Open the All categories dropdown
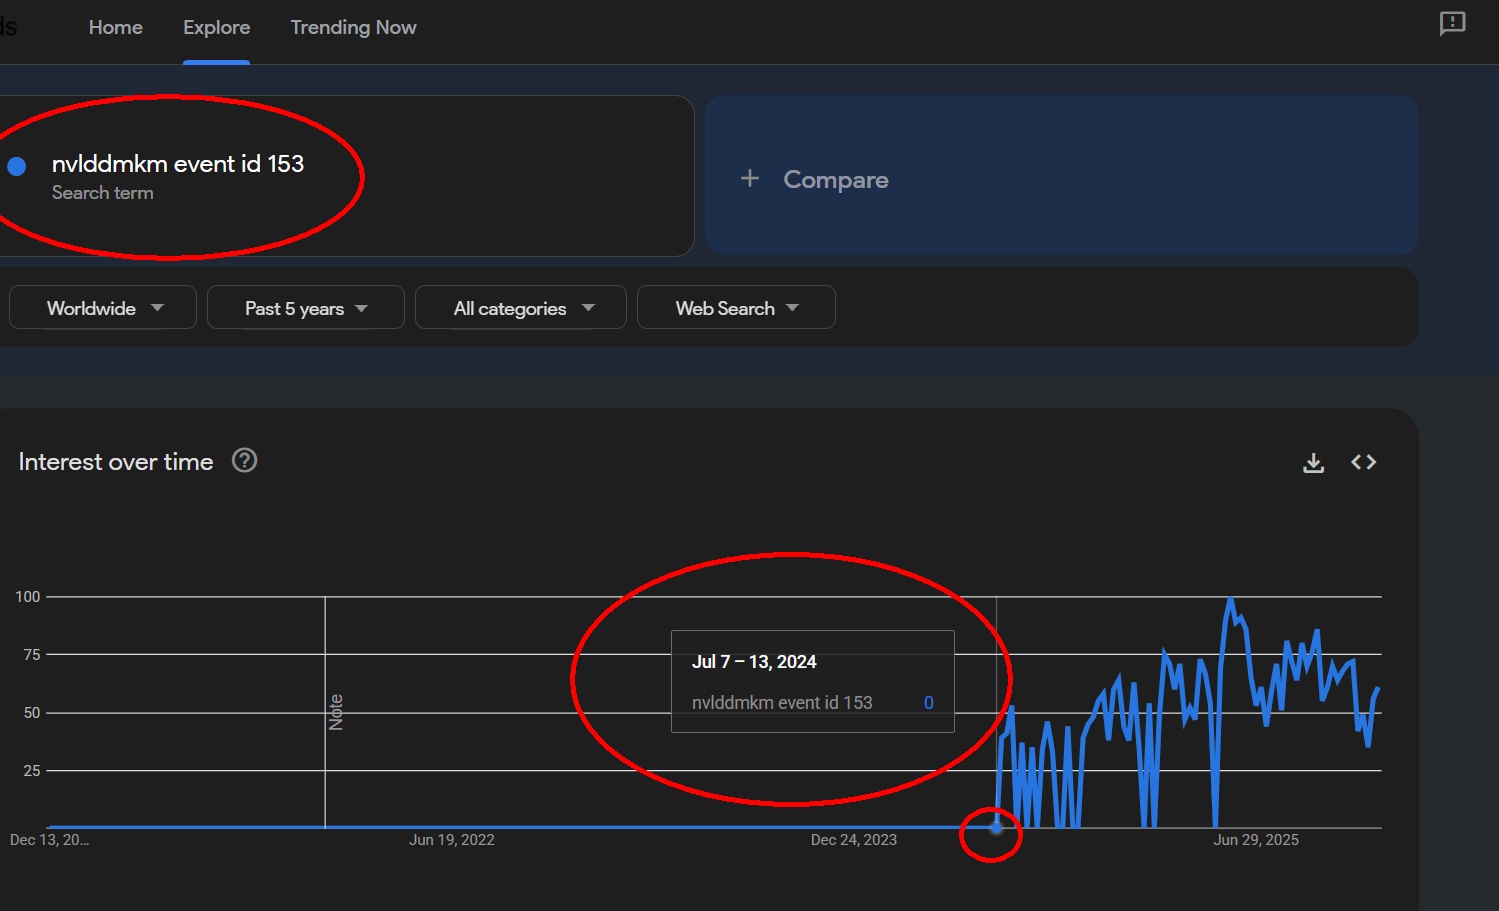The image size is (1499, 911). pyautogui.click(x=521, y=308)
